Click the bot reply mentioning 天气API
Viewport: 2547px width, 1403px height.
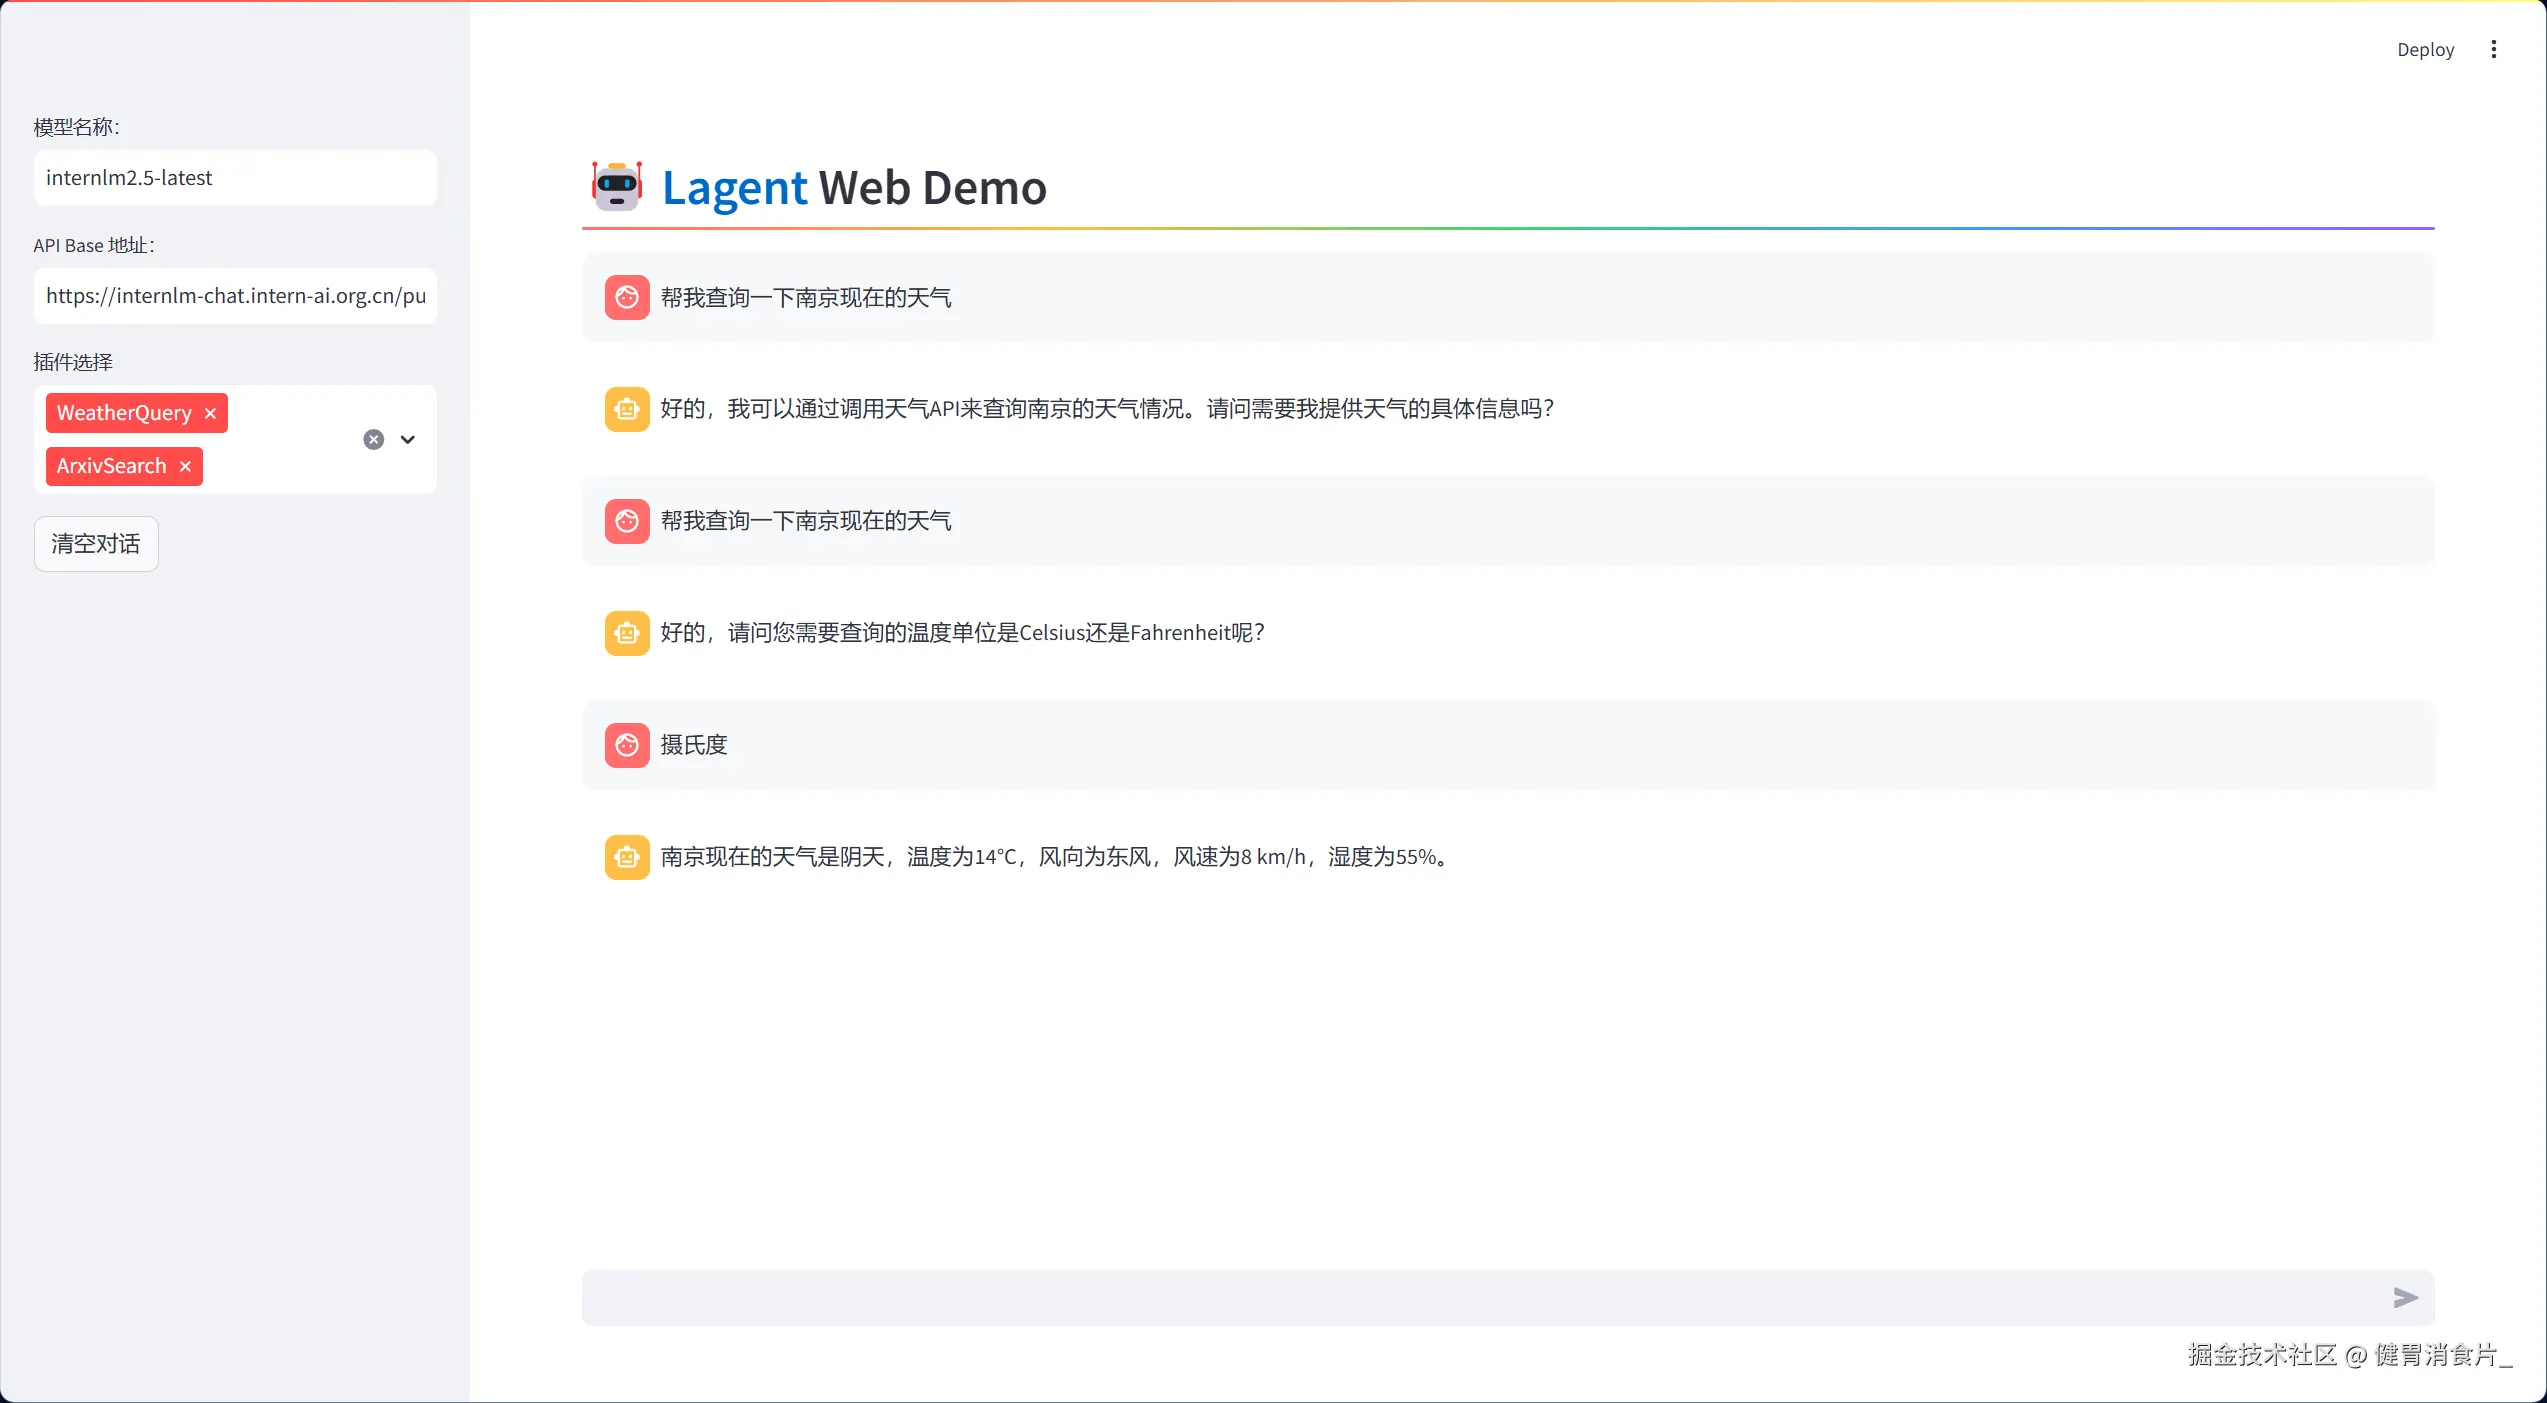1107,409
